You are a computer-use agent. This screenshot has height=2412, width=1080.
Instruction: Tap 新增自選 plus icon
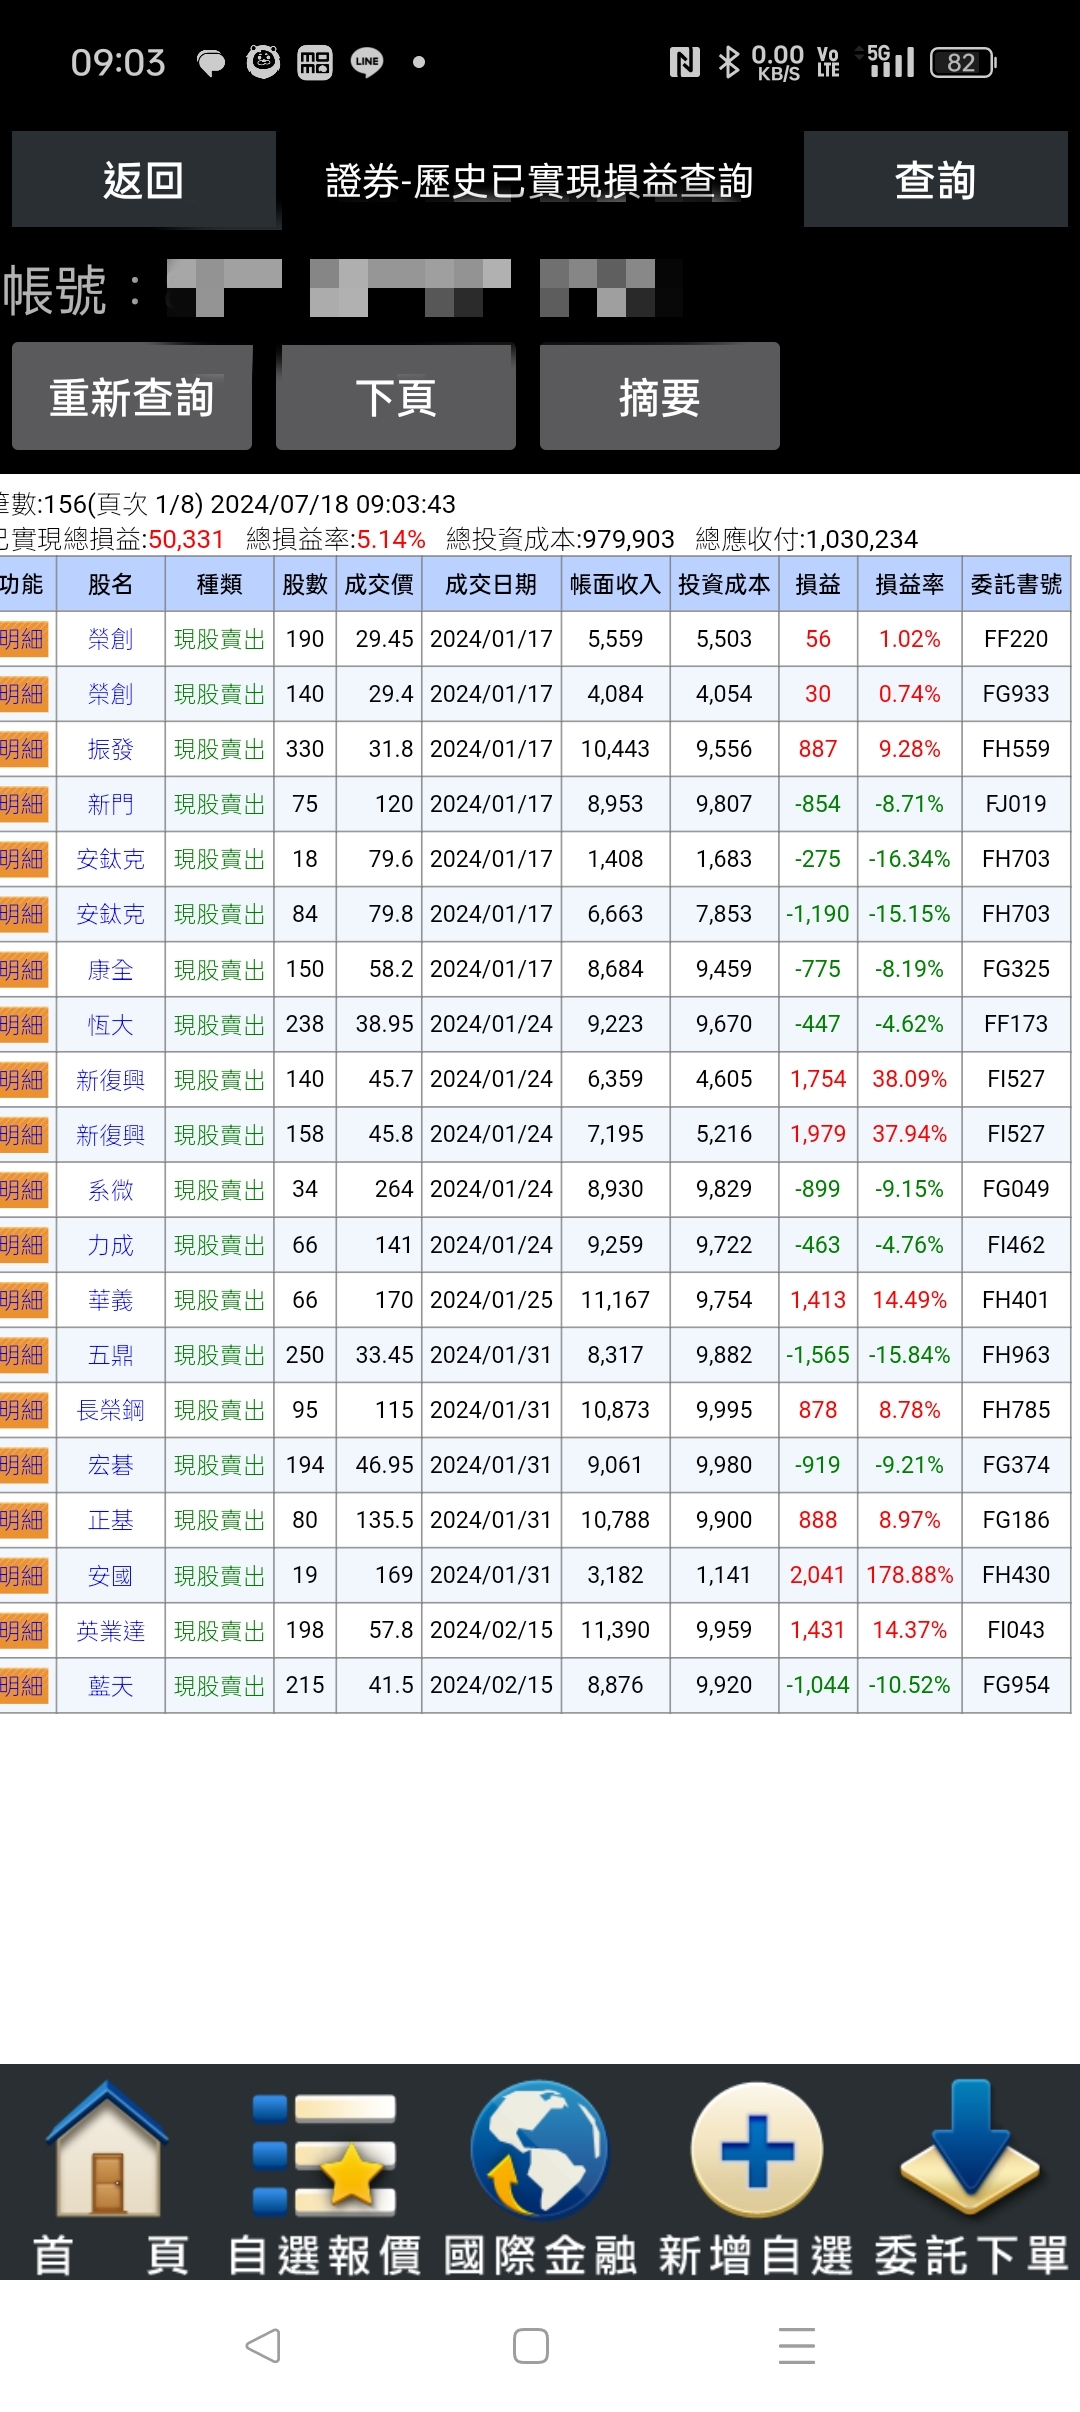tap(757, 2150)
